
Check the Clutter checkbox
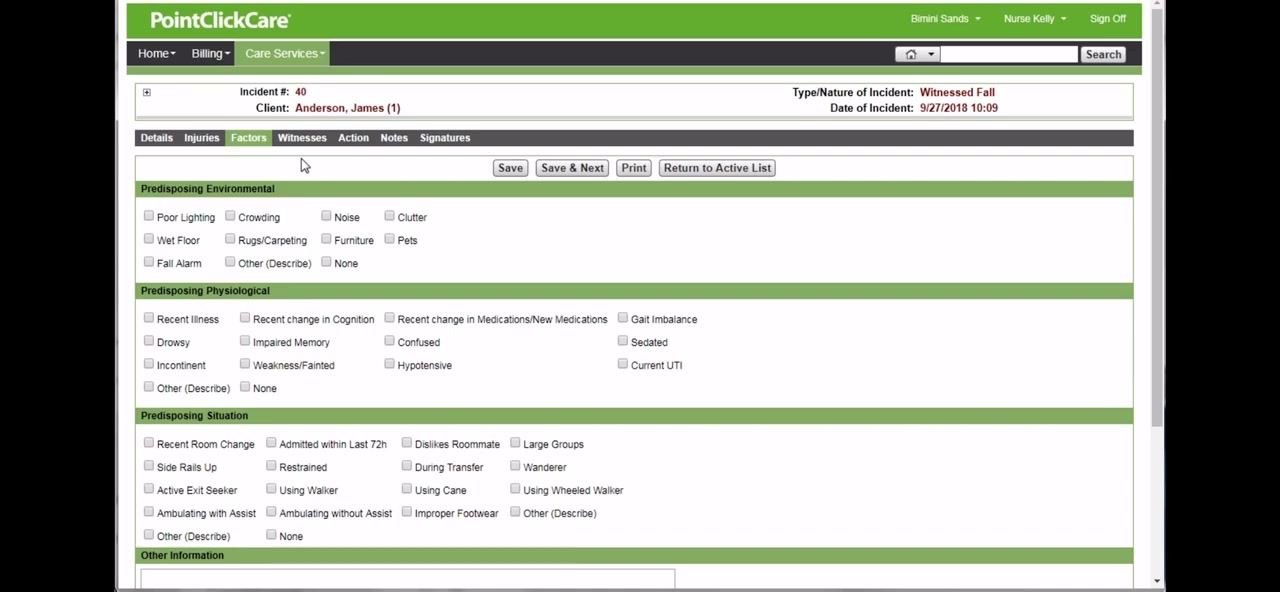point(390,216)
